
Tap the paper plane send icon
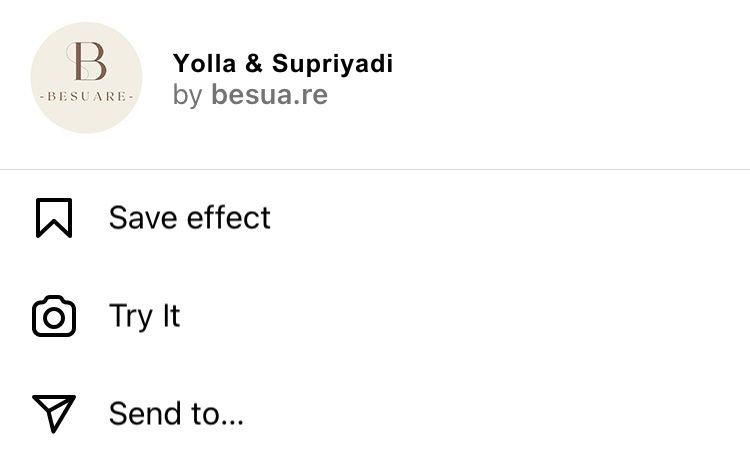pyautogui.click(x=54, y=414)
